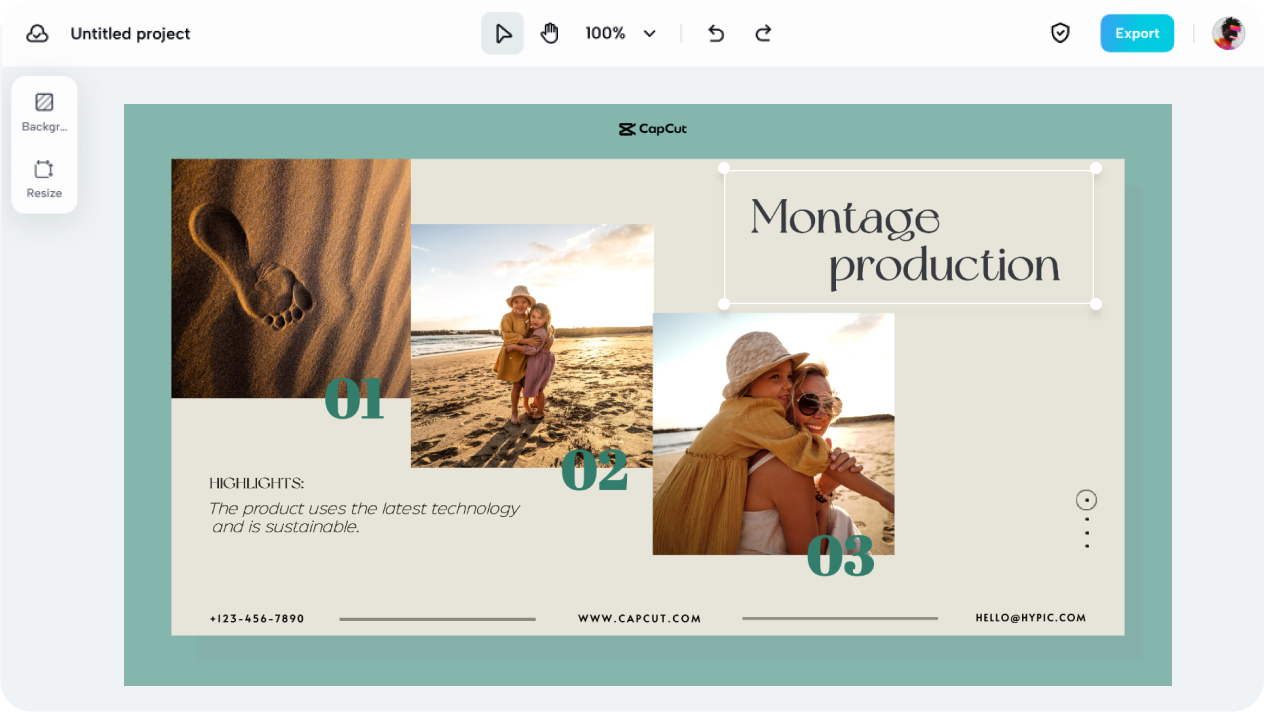Screen dimensions: 1264x712
Task: Open the user profile avatar
Action: click(1229, 33)
